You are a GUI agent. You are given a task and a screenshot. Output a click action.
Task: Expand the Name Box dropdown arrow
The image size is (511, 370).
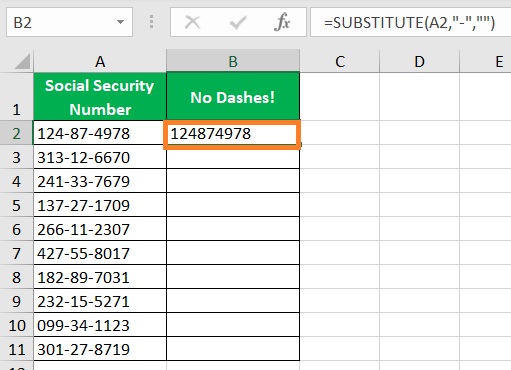(120, 22)
